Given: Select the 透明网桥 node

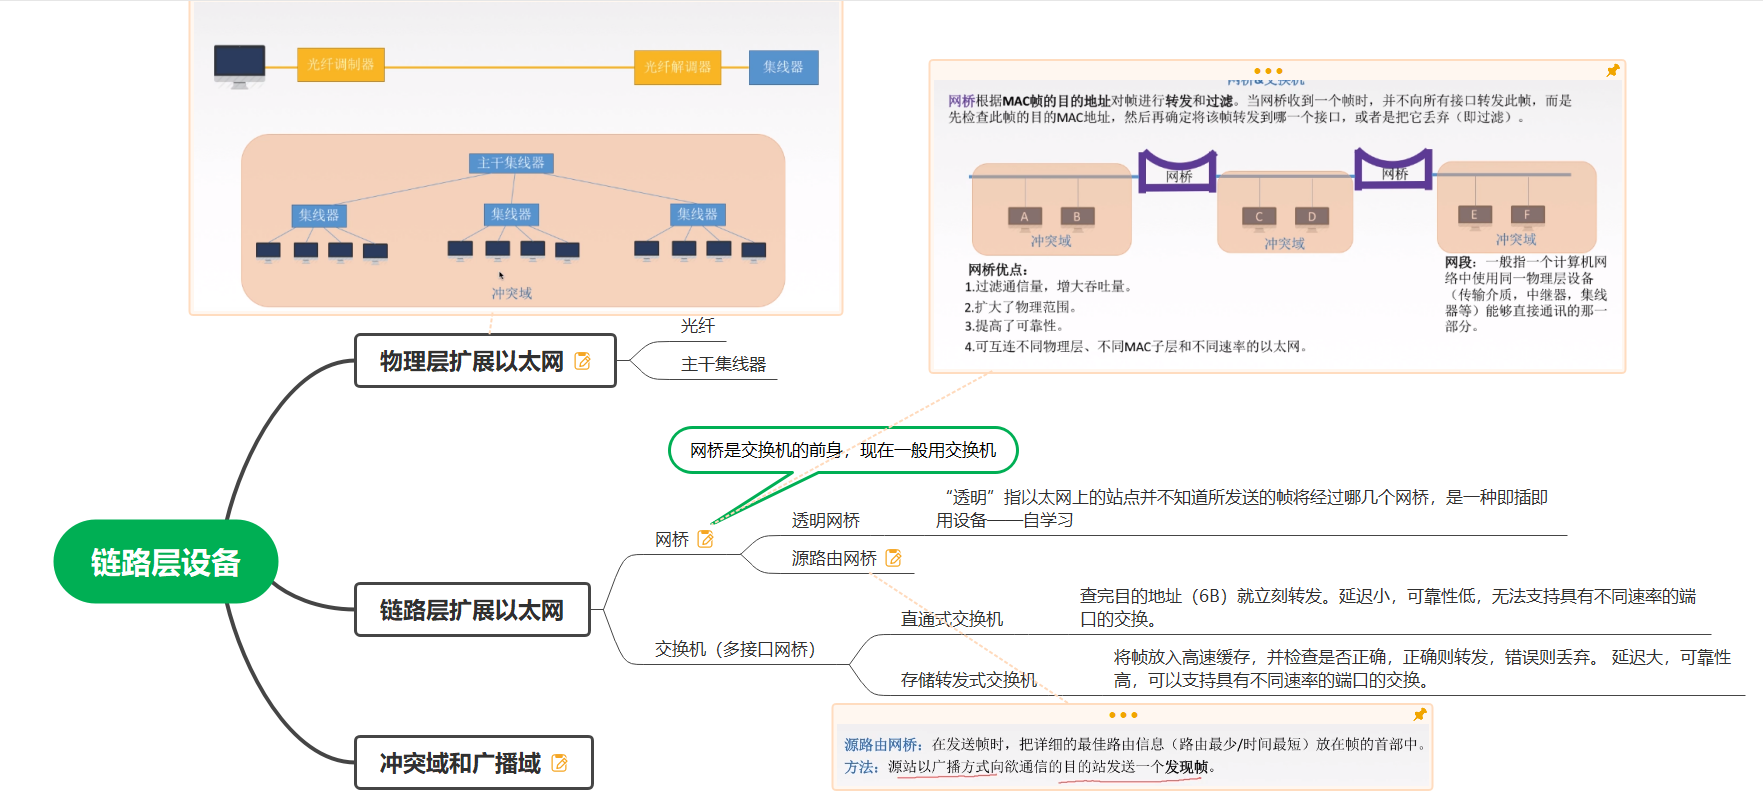Looking at the screenshot, I should [826, 521].
